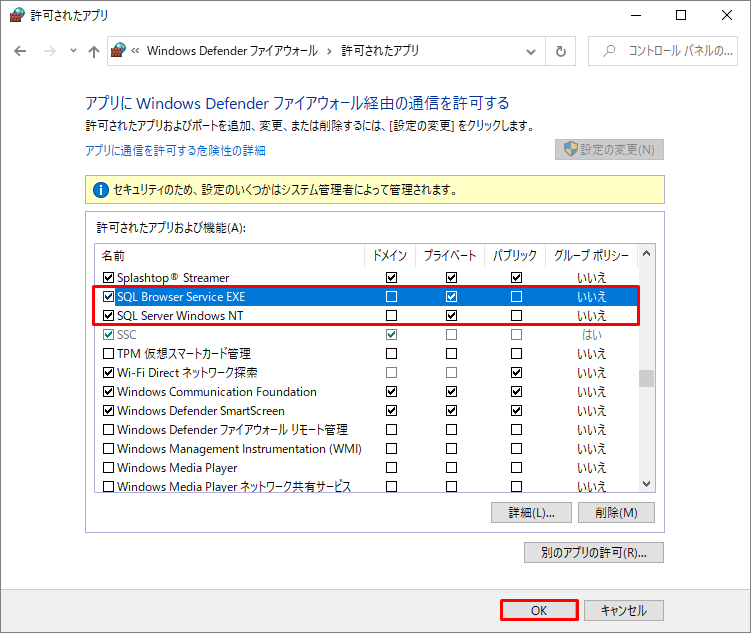Open the アプリに通信を許可する危険性の詳細 link
Image resolution: width=751 pixels, height=633 pixels.
tap(175, 150)
